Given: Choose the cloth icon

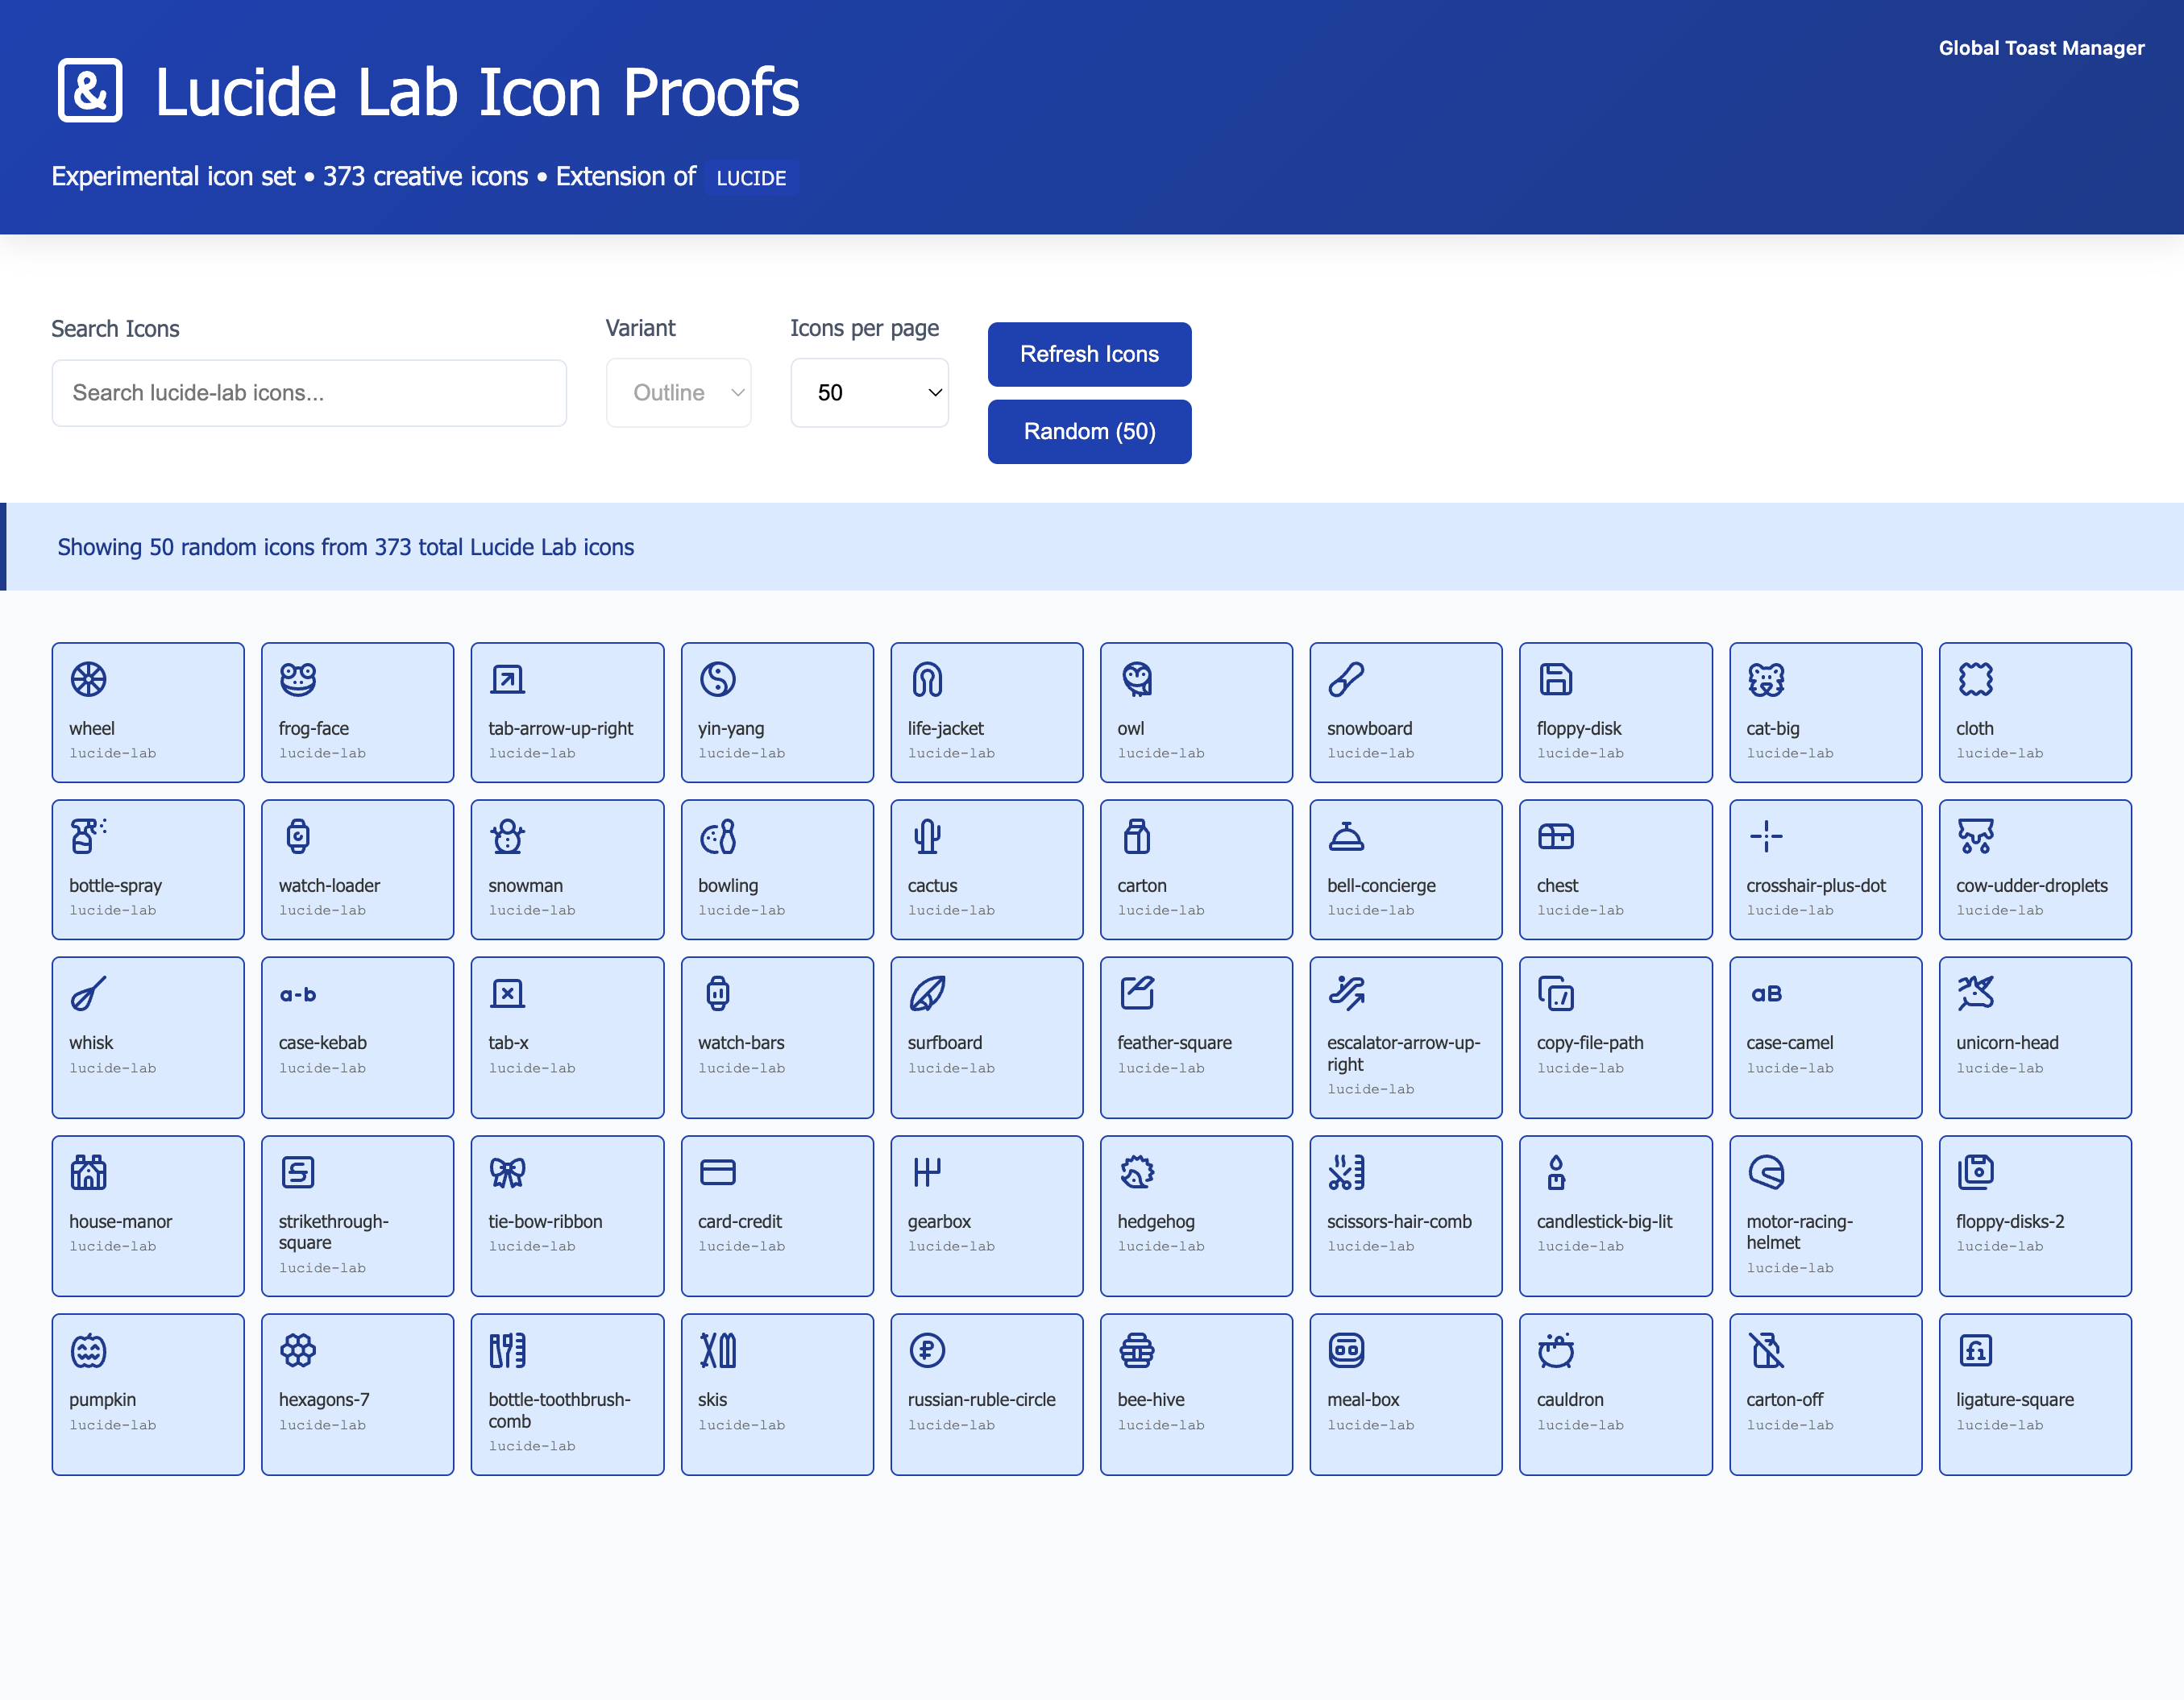Looking at the screenshot, I should 1976,679.
